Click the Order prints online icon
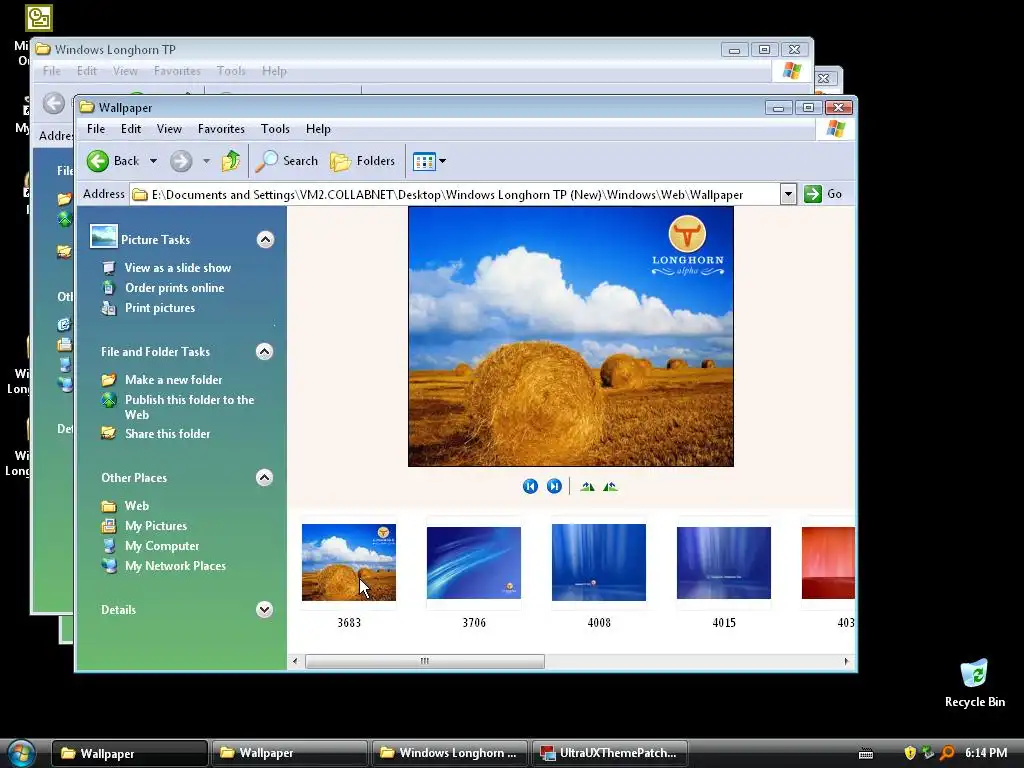The height and width of the screenshot is (768, 1024). click(x=108, y=287)
